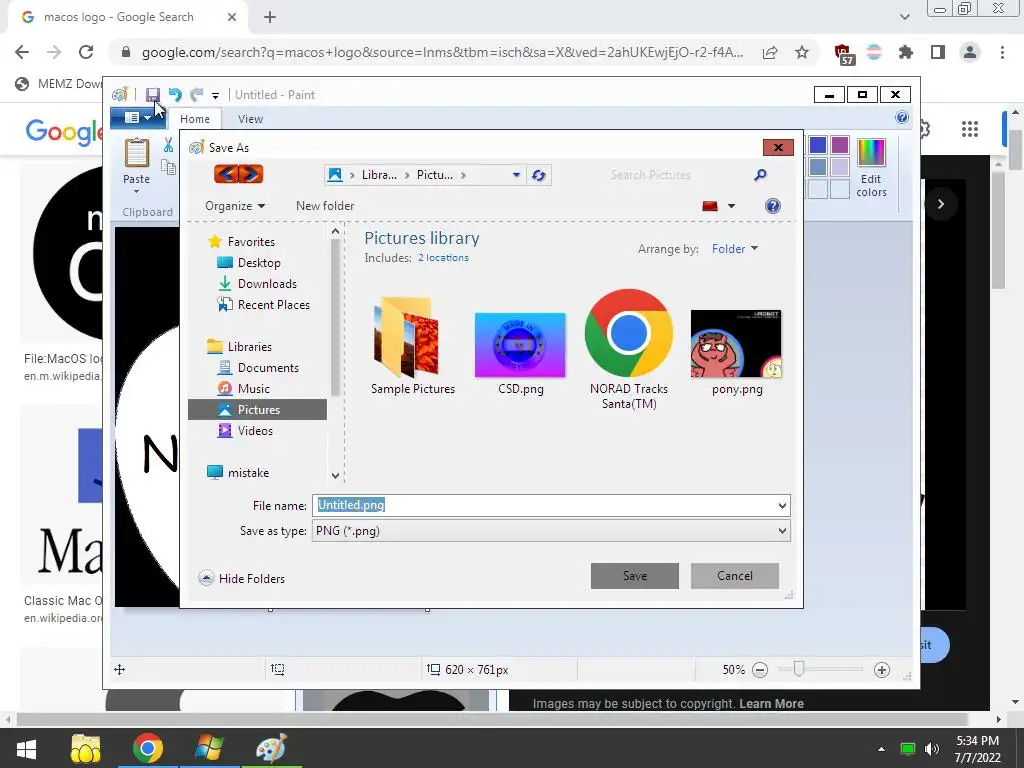Click the back and forward navigation buttons in Save As
Screen dimensions: 1024x768
[x=238, y=174]
